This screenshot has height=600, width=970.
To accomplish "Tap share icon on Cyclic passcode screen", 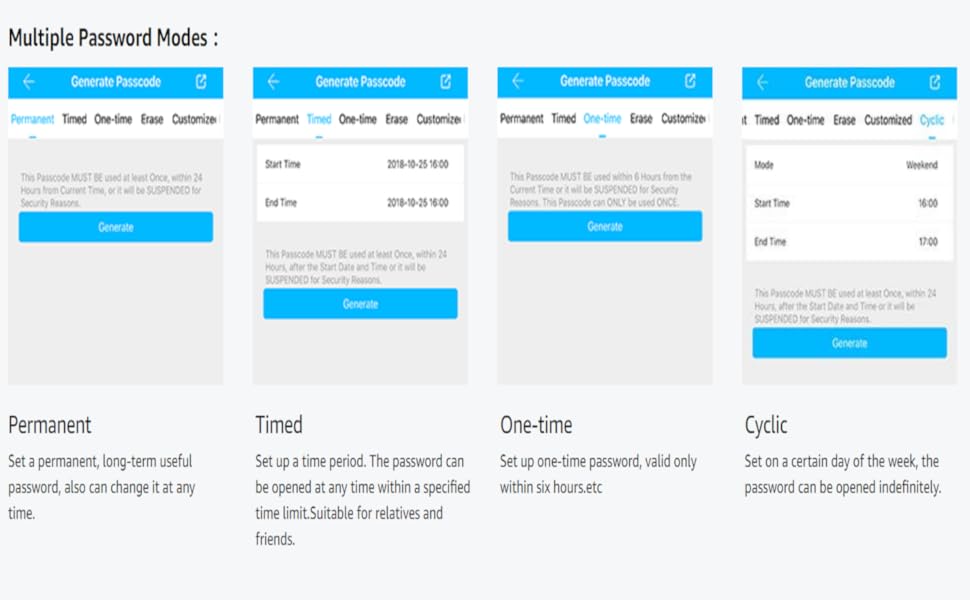I will (x=935, y=82).
